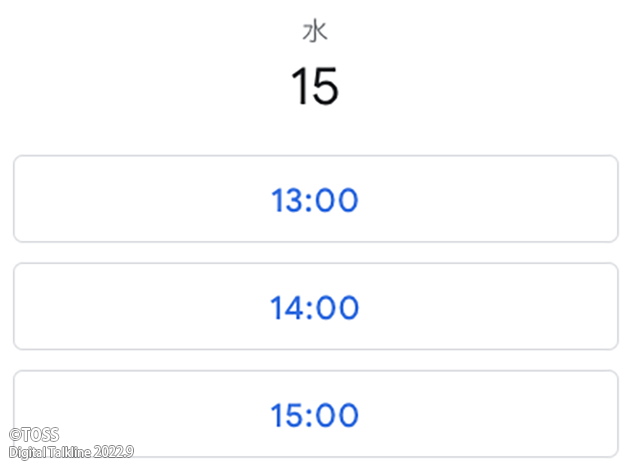This screenshot has height=466, width=640.
Task: Choose the 14:00 time slot
Action: (x=315, y=307)
